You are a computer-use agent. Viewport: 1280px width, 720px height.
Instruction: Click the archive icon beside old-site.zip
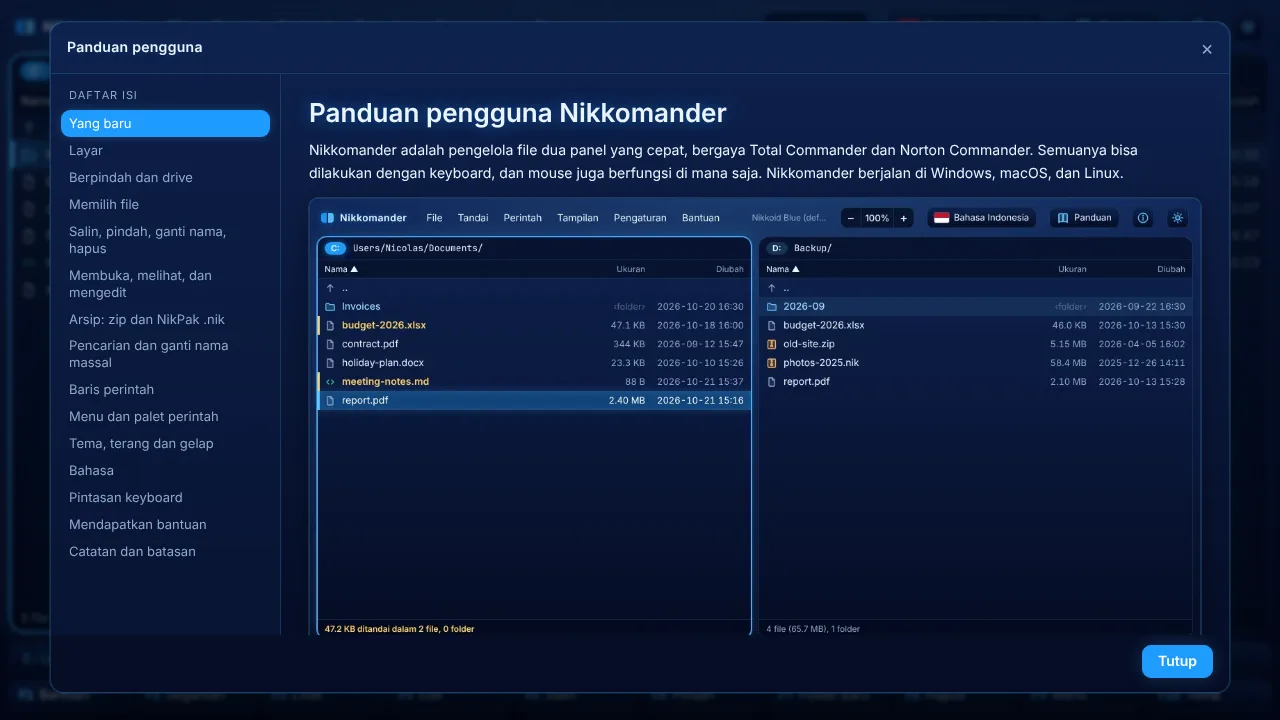click(771, 344)
